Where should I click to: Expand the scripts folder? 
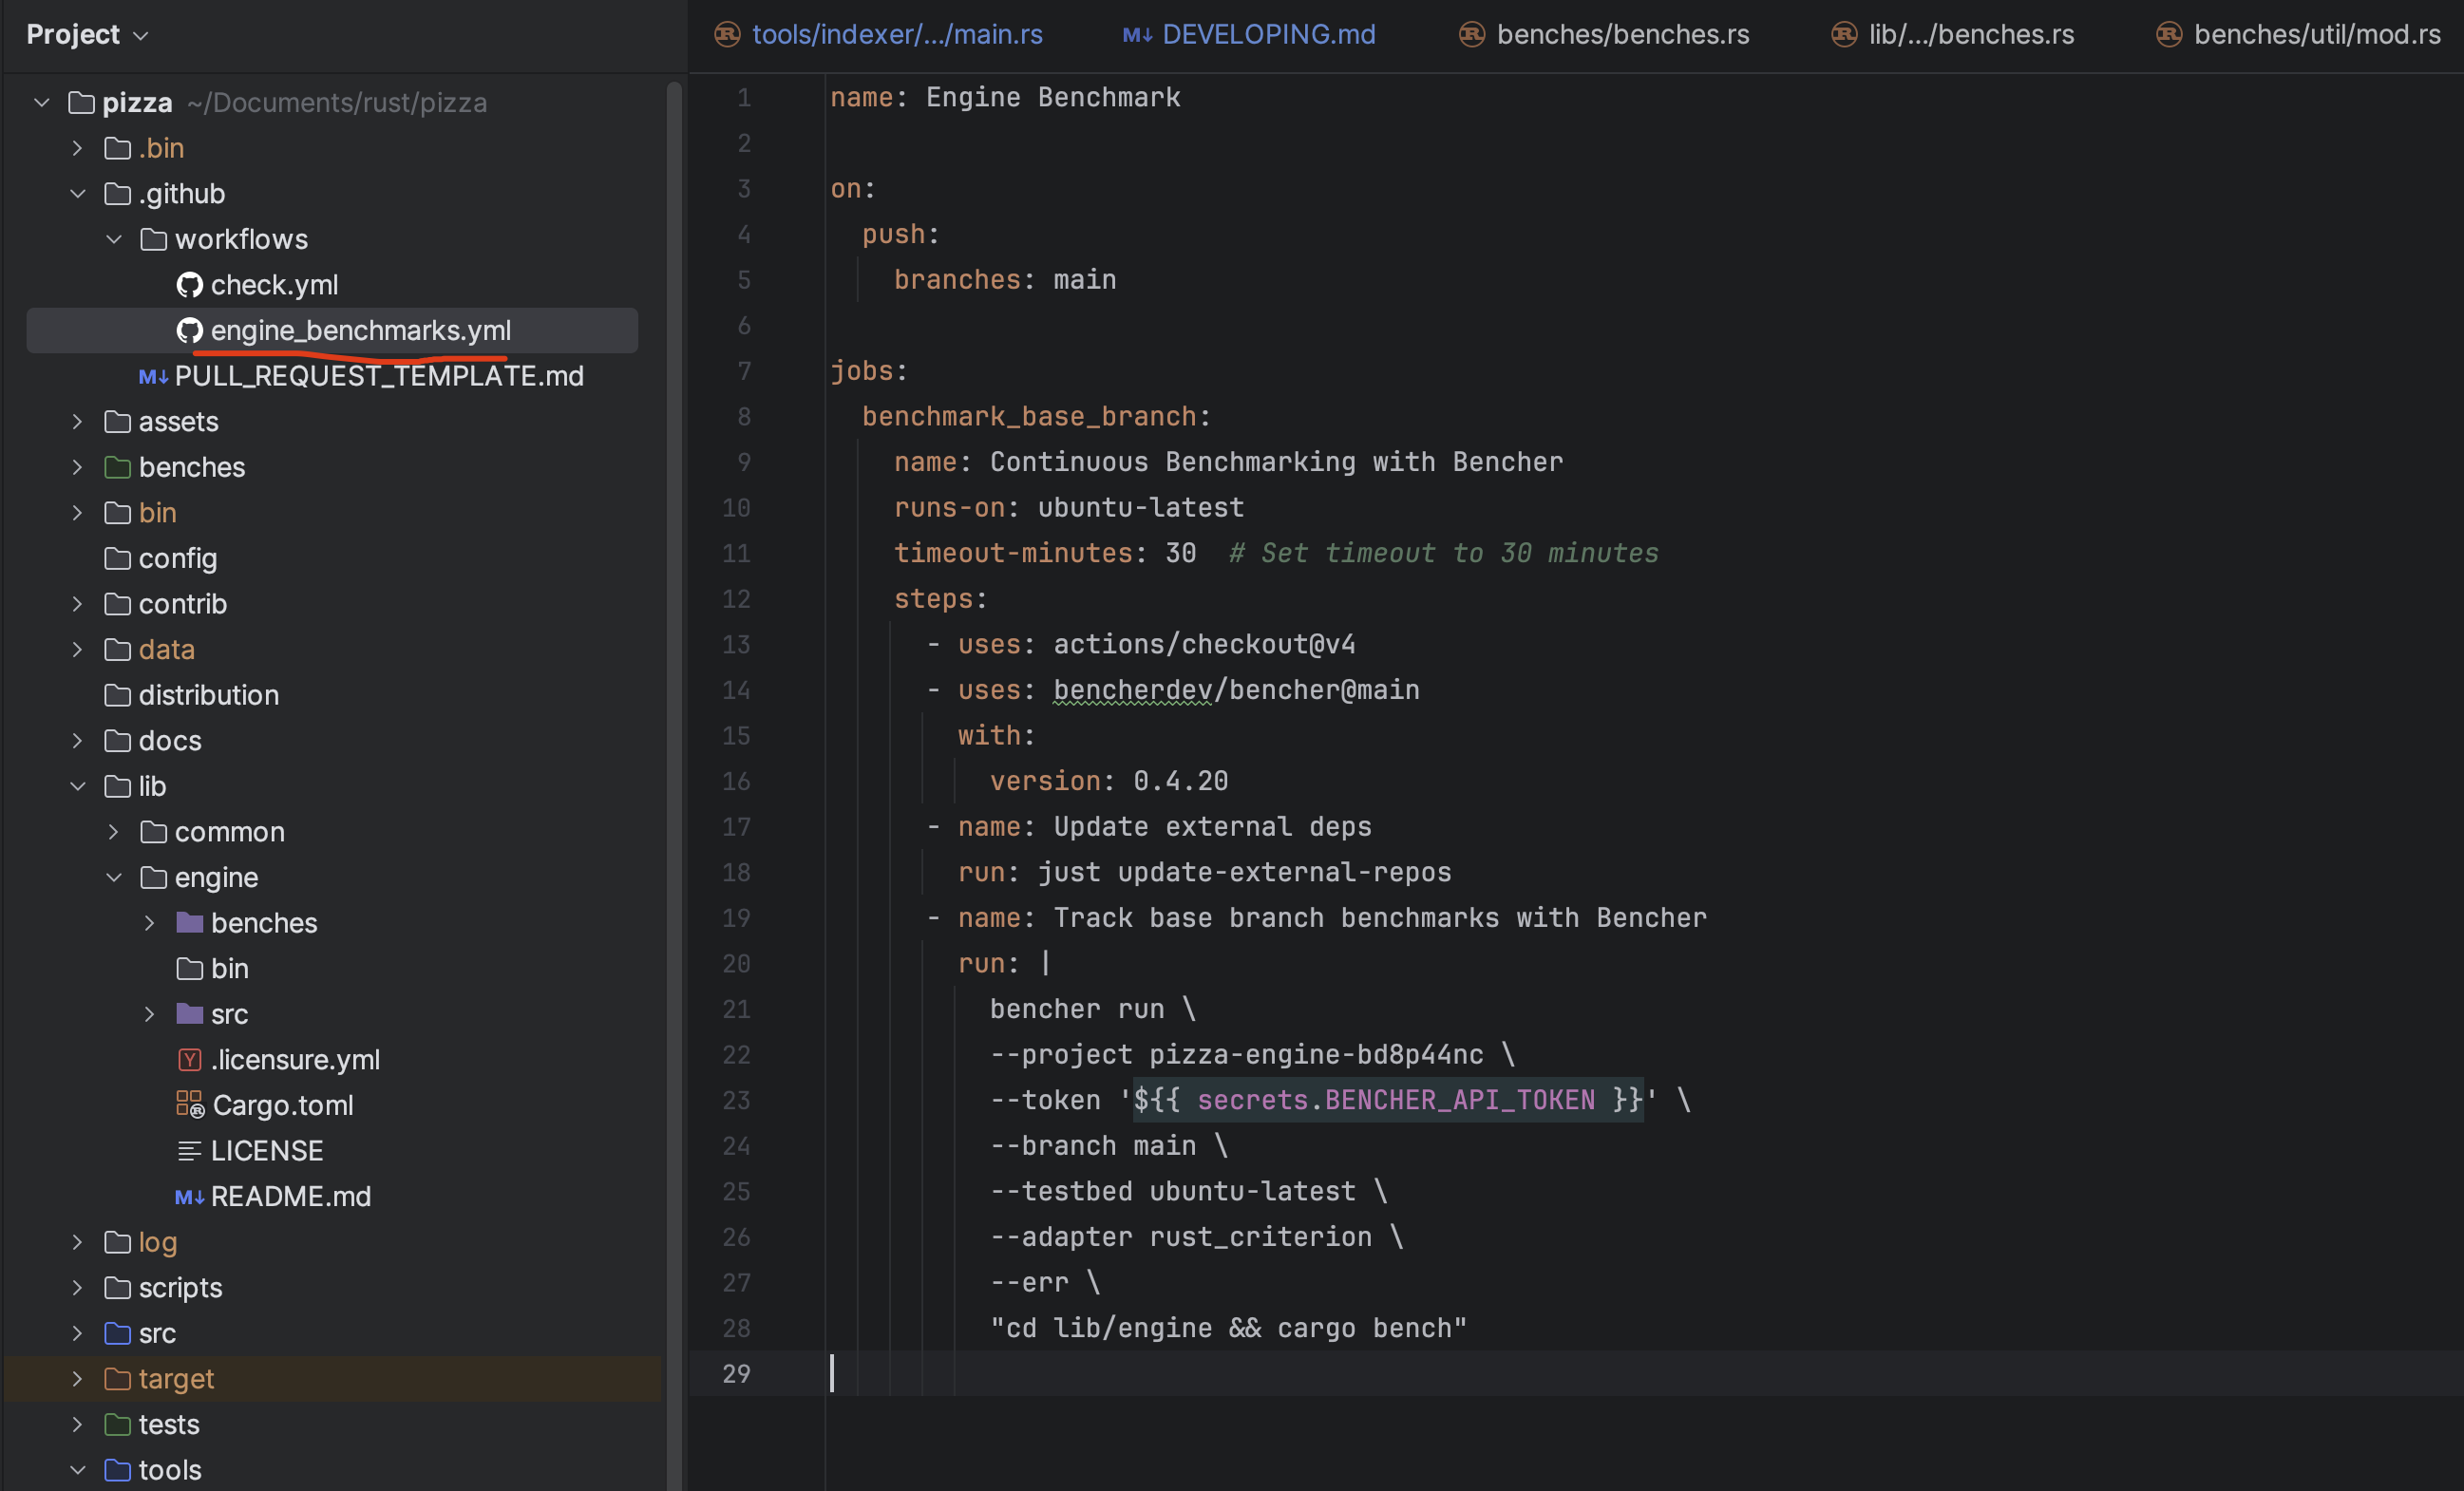77,1287
